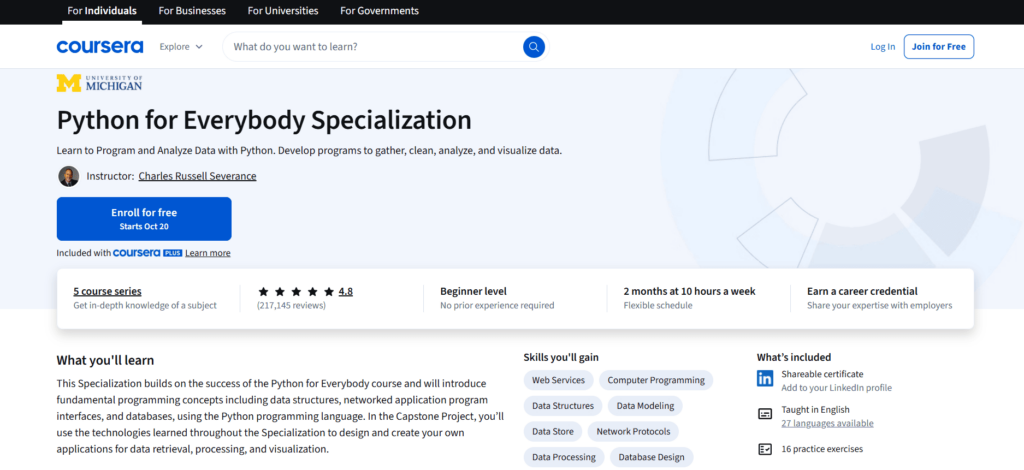This screenshot has height=470, width=1024.
Task: Click the Taught in English language icon
Action: pyautogui.click(x=765, y=414)
